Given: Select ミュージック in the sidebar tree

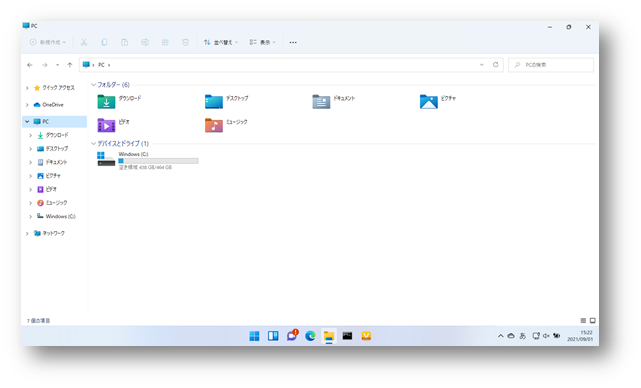Looking at the screenshot, I should [52, 202].
